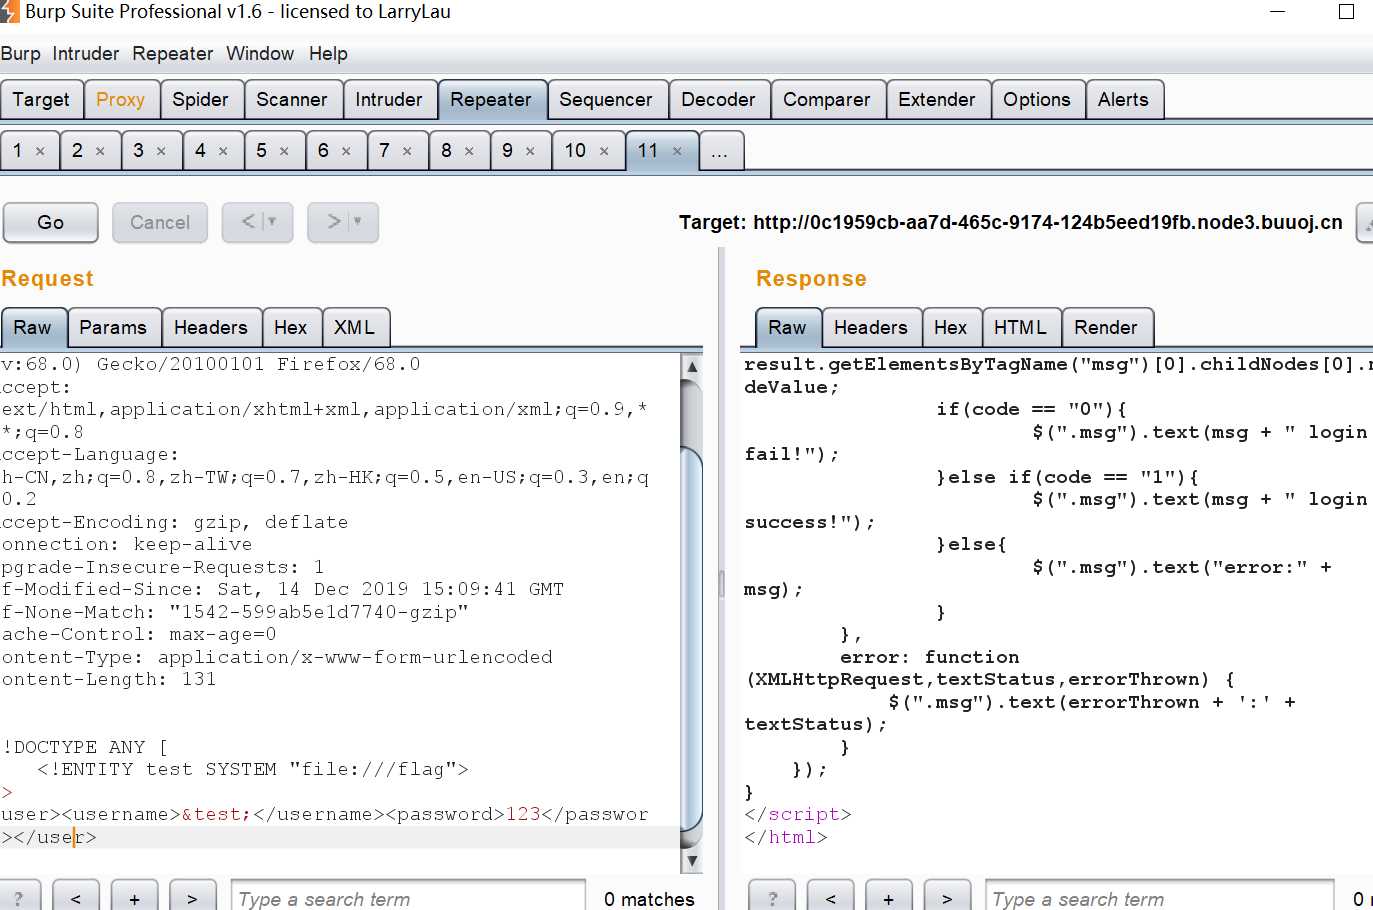The width and height of the screenshot is (1373, 910).
Task: Close Repeater tab 11
Action: 677,152
